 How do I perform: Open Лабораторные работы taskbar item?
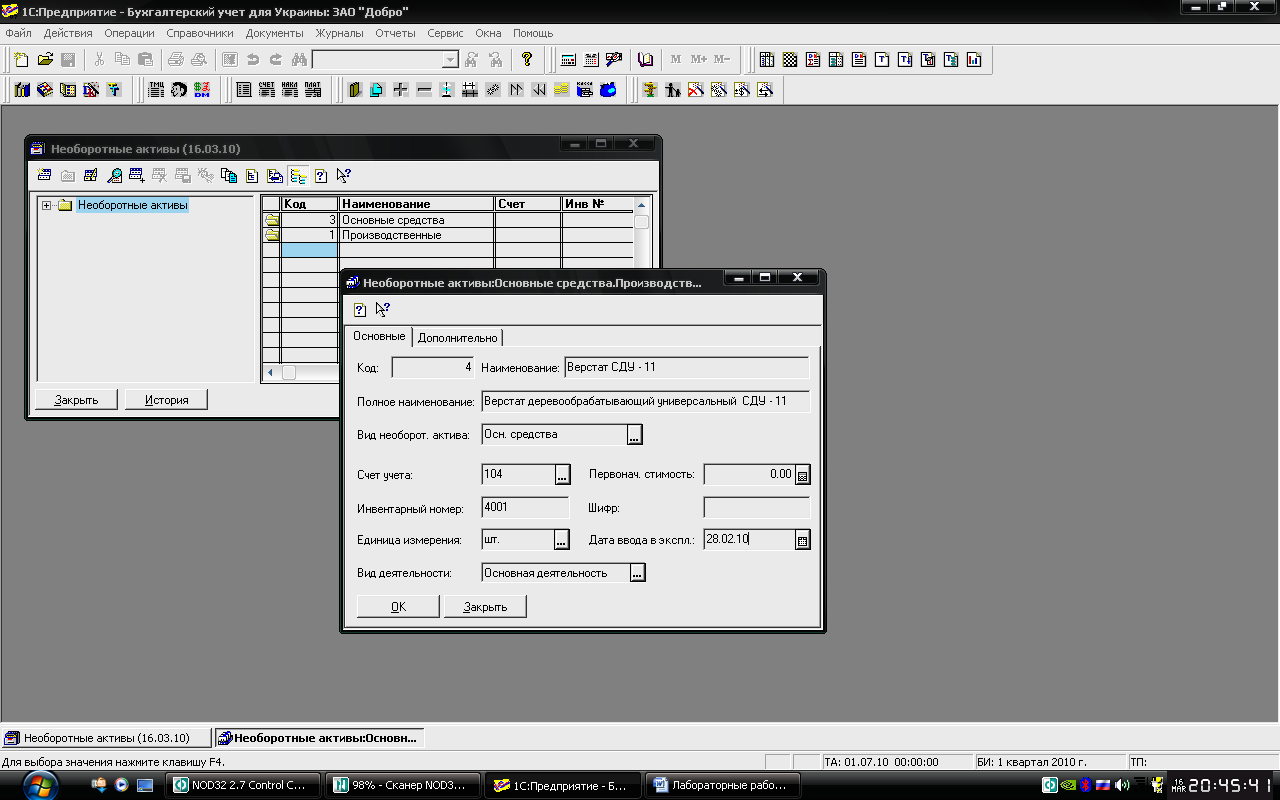coord(724,785)
